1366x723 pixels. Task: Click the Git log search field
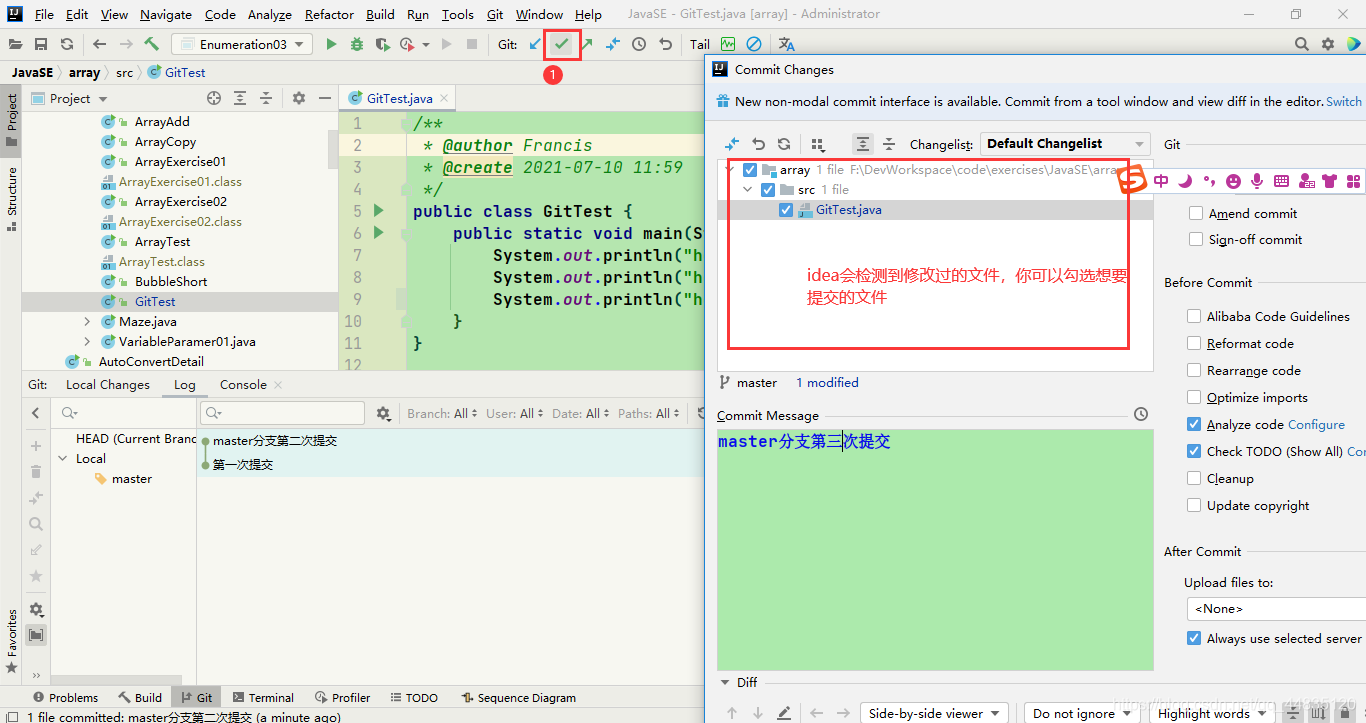tap(283, 413)
